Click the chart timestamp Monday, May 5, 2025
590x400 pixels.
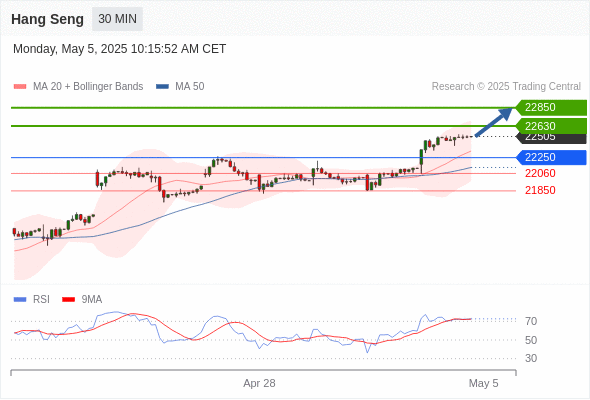119,49
